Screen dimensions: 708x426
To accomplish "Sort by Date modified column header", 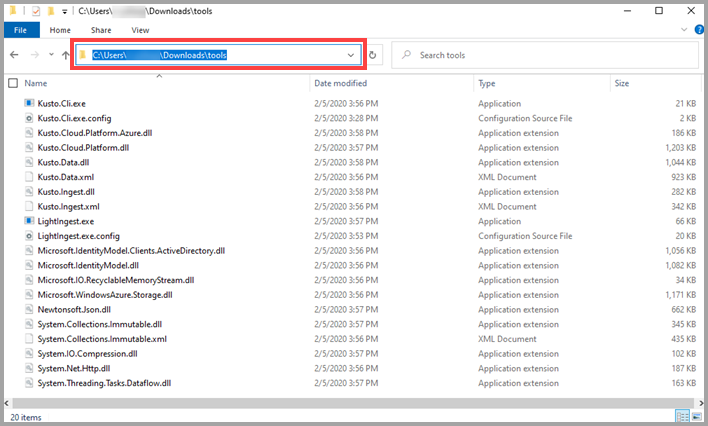I will click(x=340, y=83).
